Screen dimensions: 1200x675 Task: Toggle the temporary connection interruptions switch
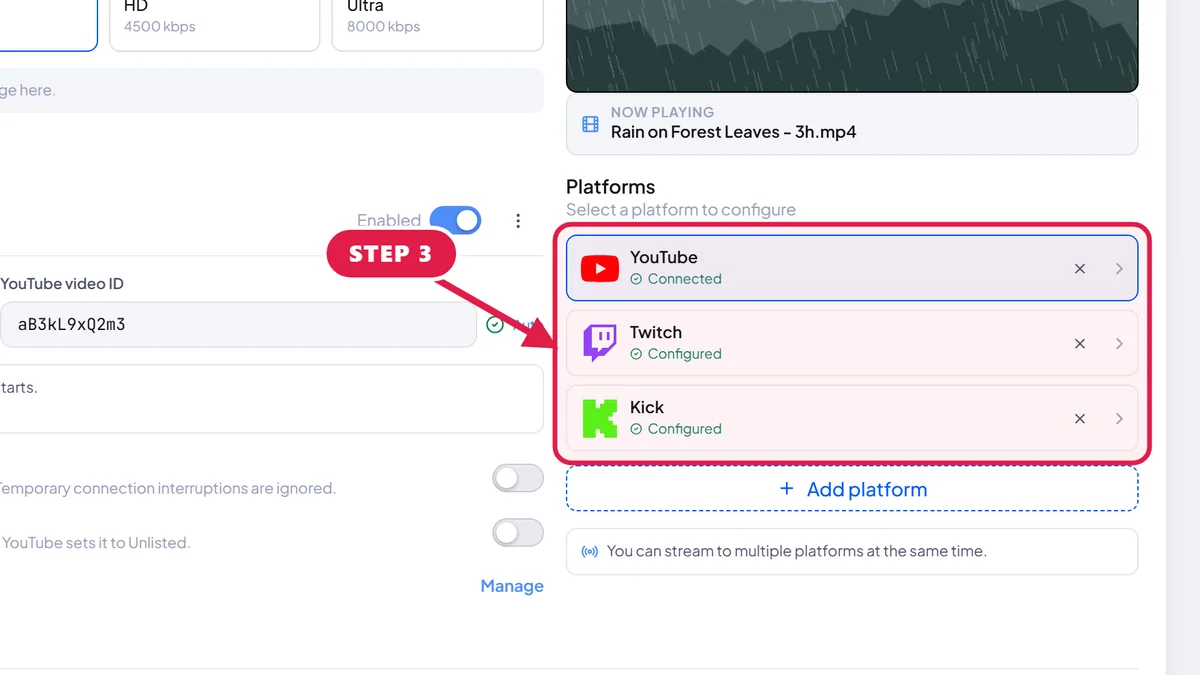pos(518,478)
